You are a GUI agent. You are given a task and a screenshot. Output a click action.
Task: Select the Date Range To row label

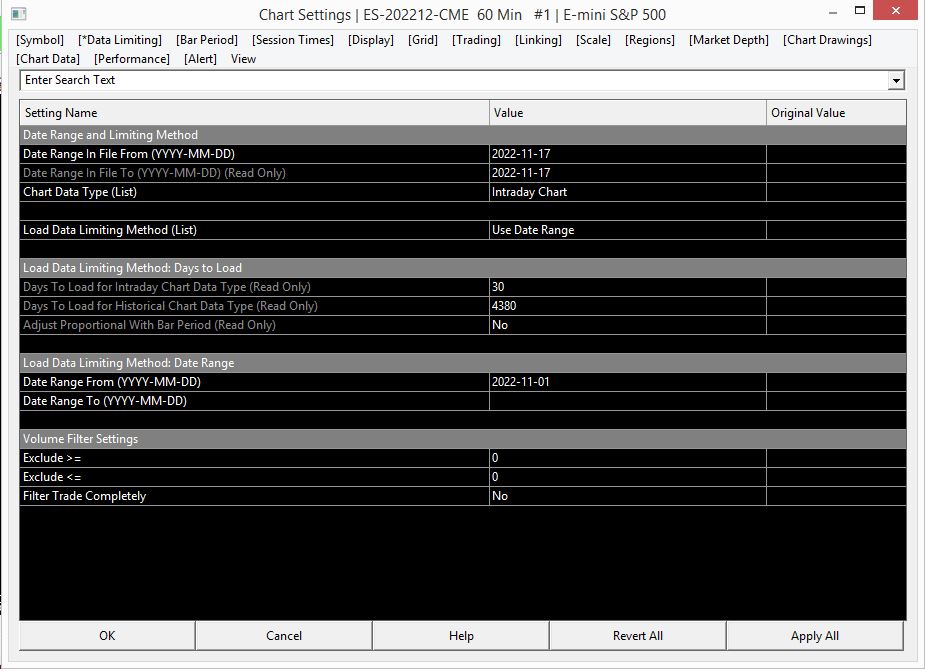tap(104, 401)
